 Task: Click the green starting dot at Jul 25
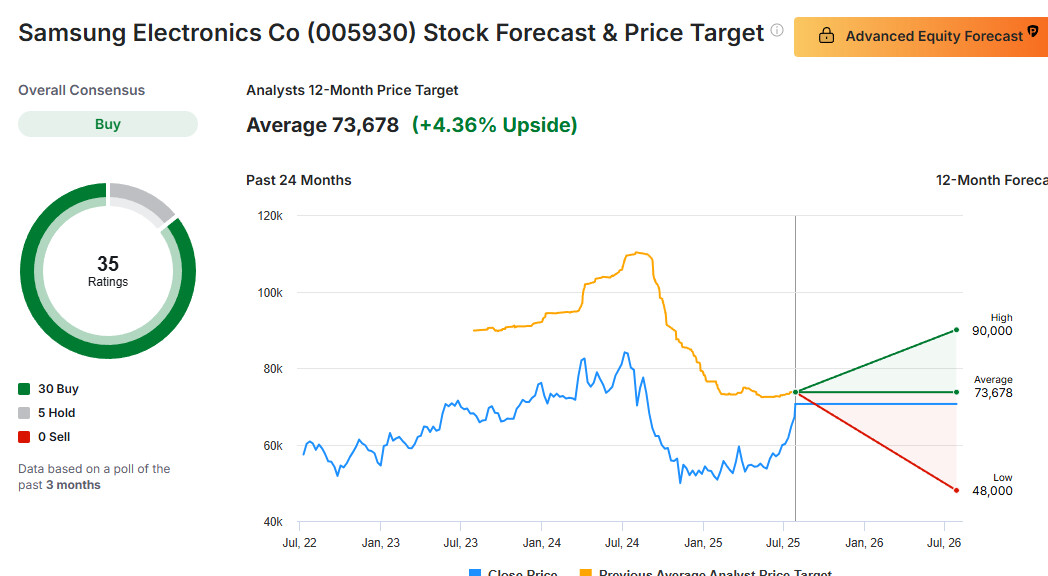coord(795,392)
